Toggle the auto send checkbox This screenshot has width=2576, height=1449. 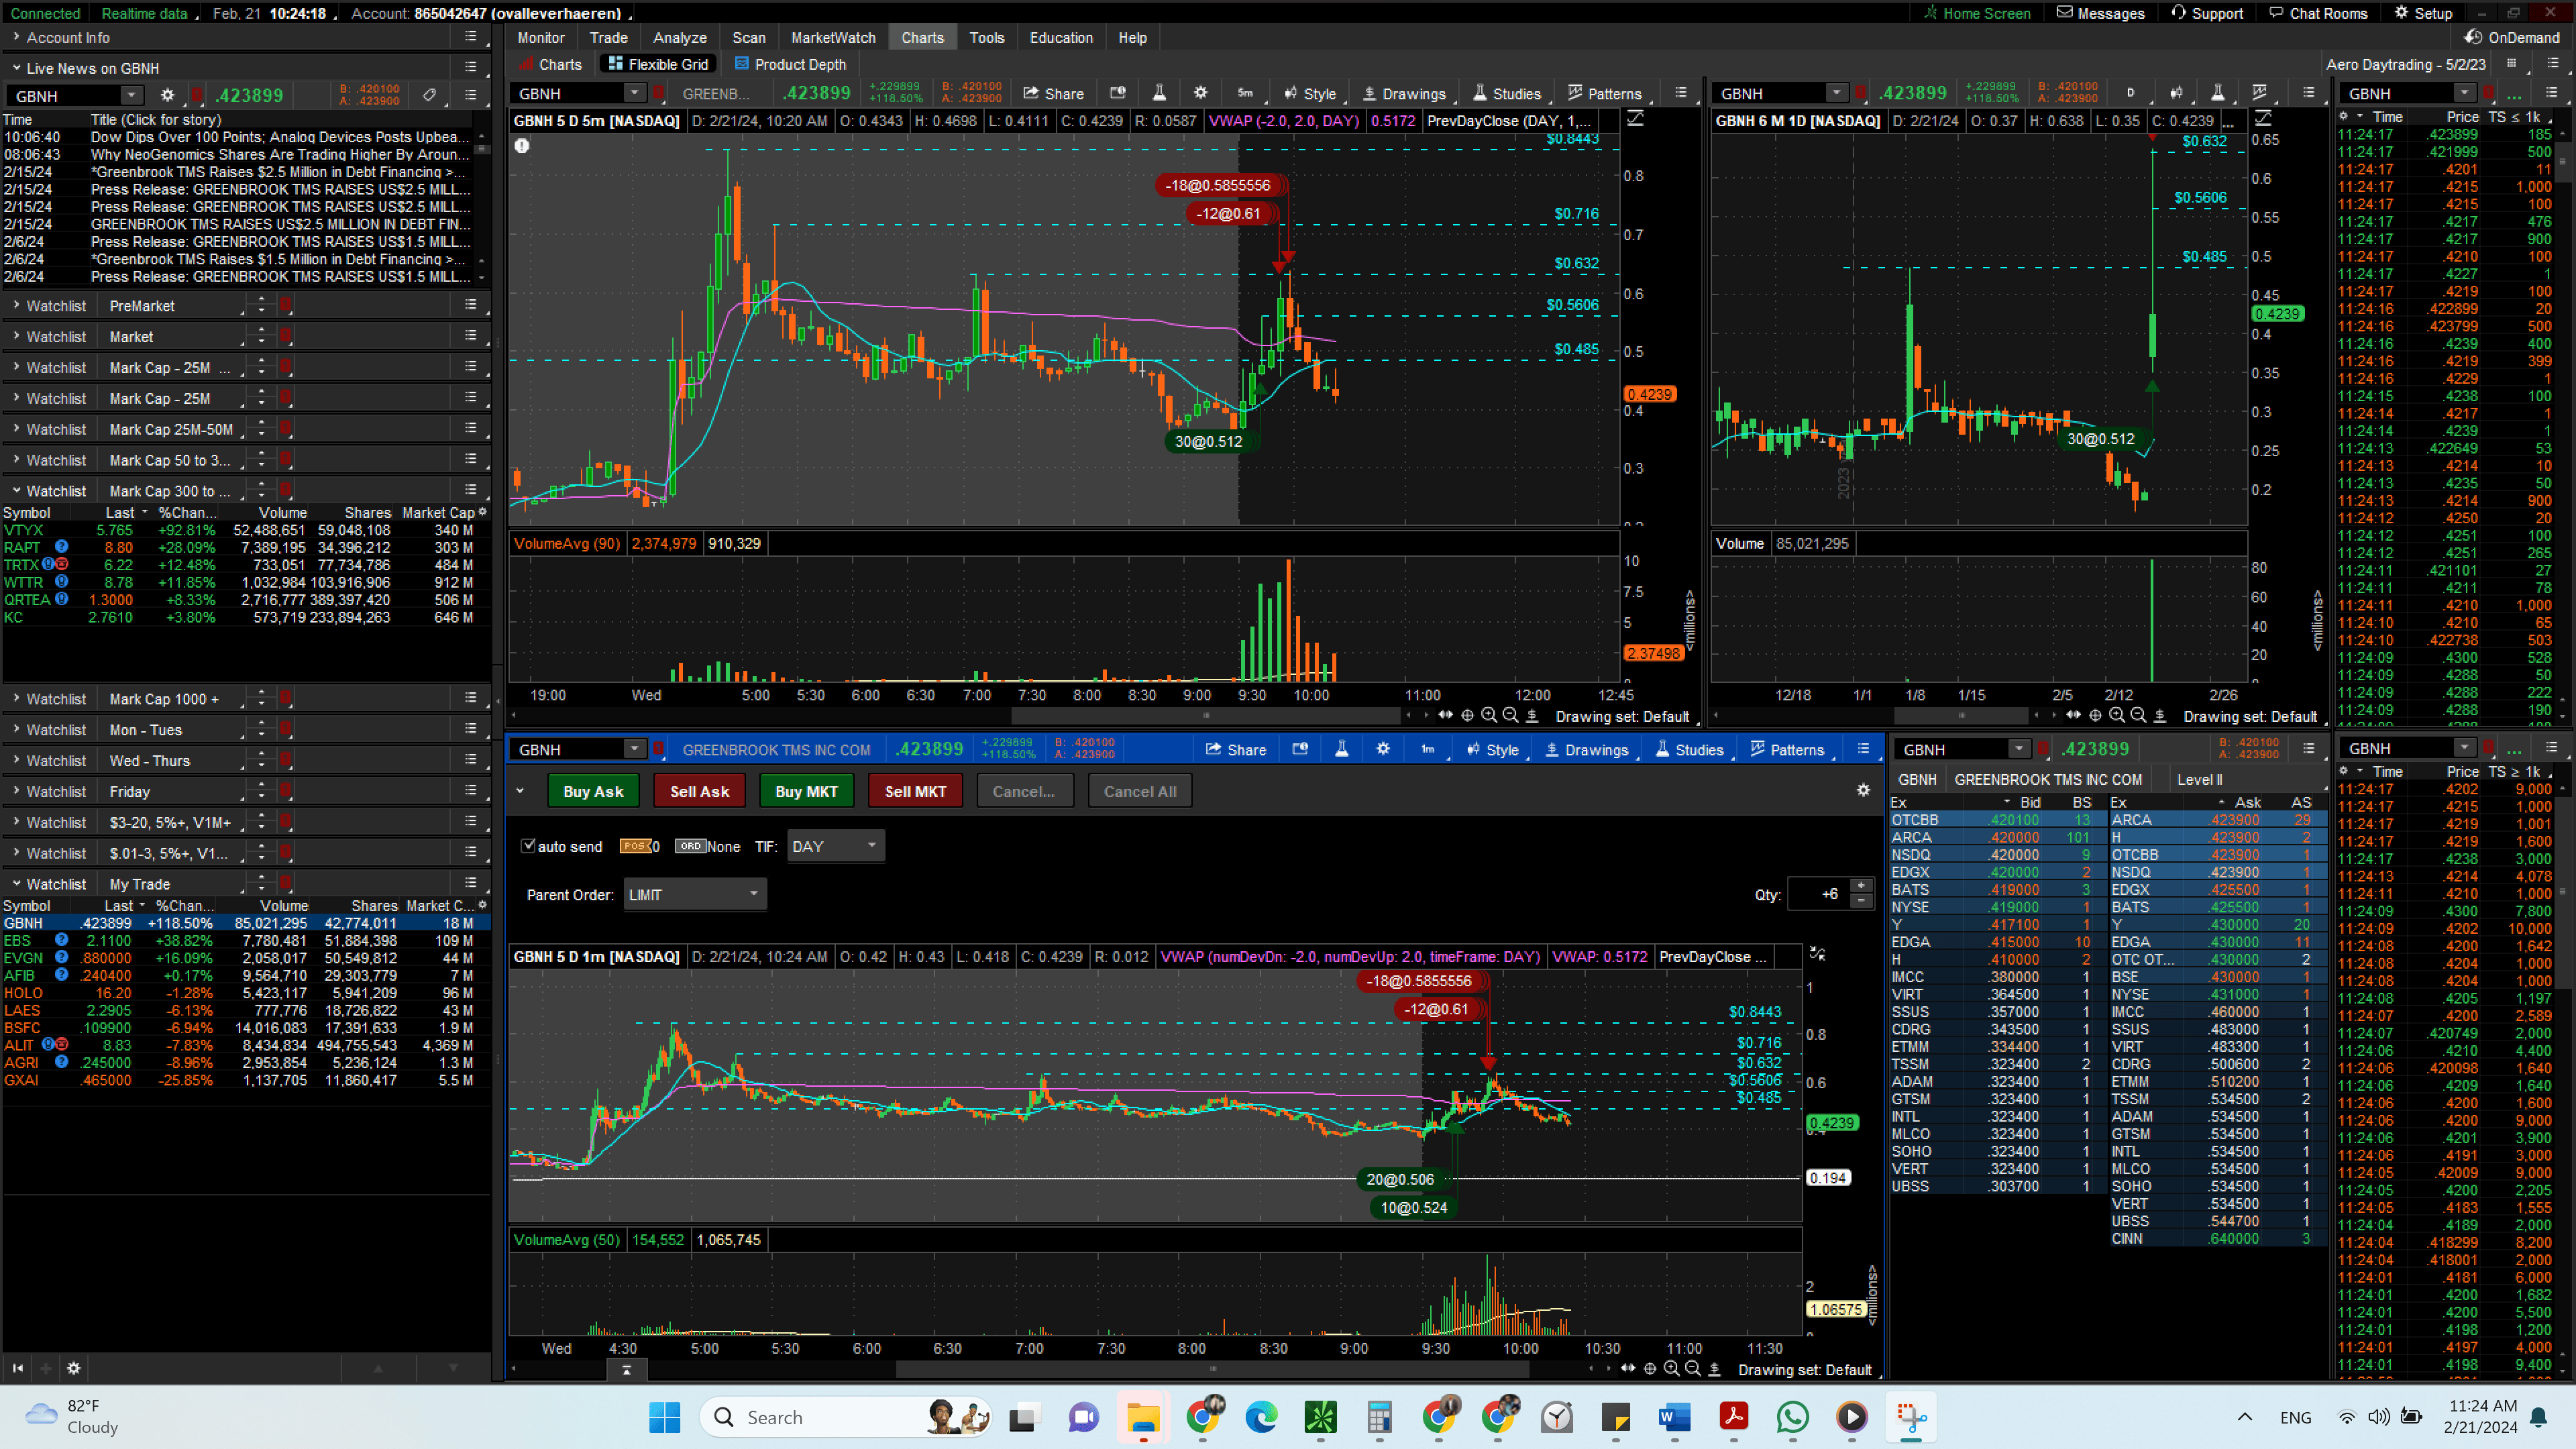point(529,846)
